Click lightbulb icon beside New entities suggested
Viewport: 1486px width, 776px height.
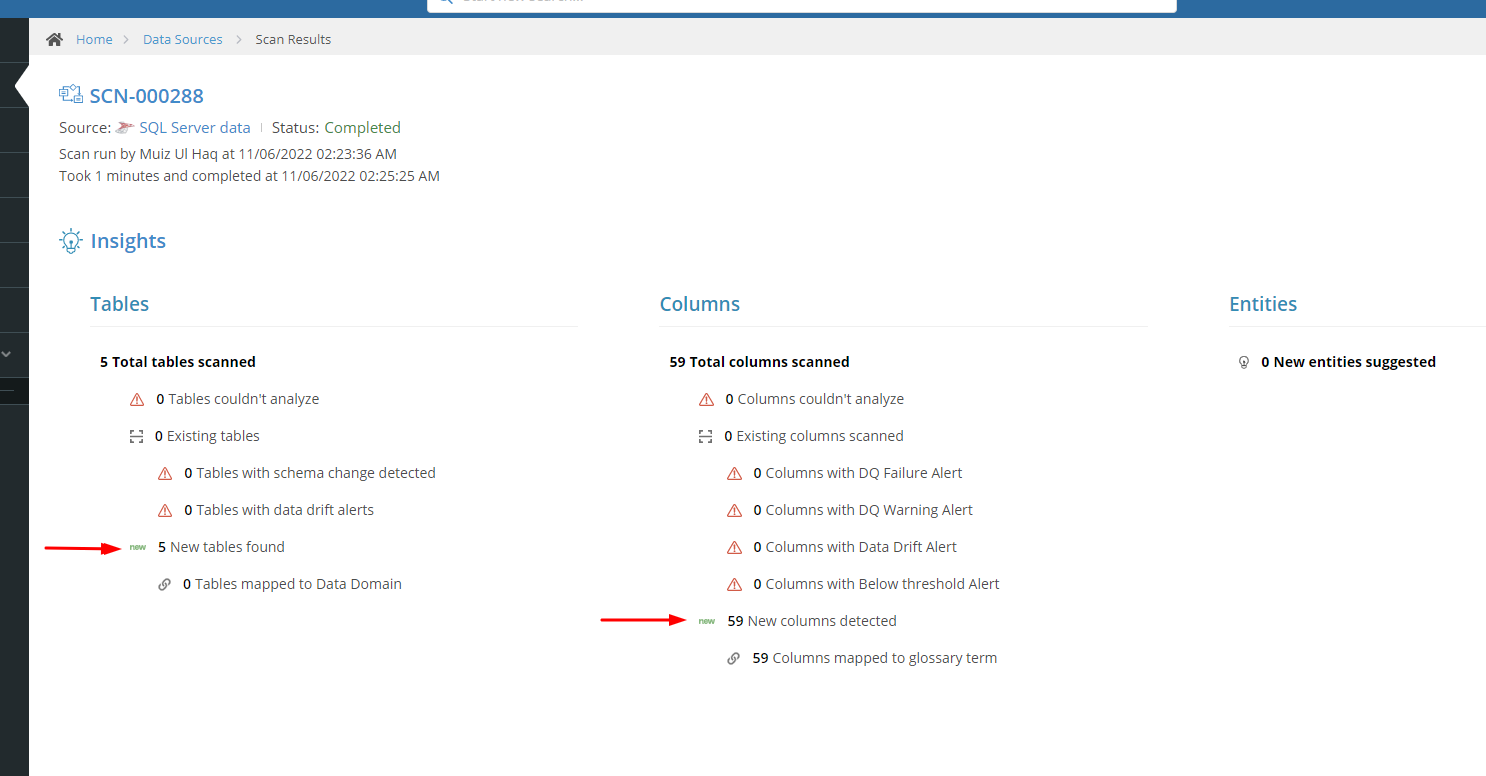(1244, 362)
